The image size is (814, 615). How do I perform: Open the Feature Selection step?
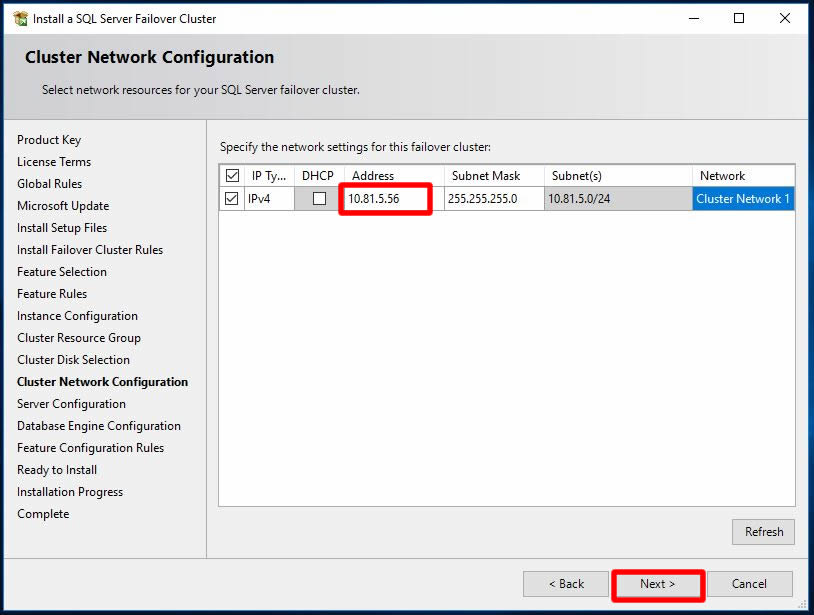point(62,272)
